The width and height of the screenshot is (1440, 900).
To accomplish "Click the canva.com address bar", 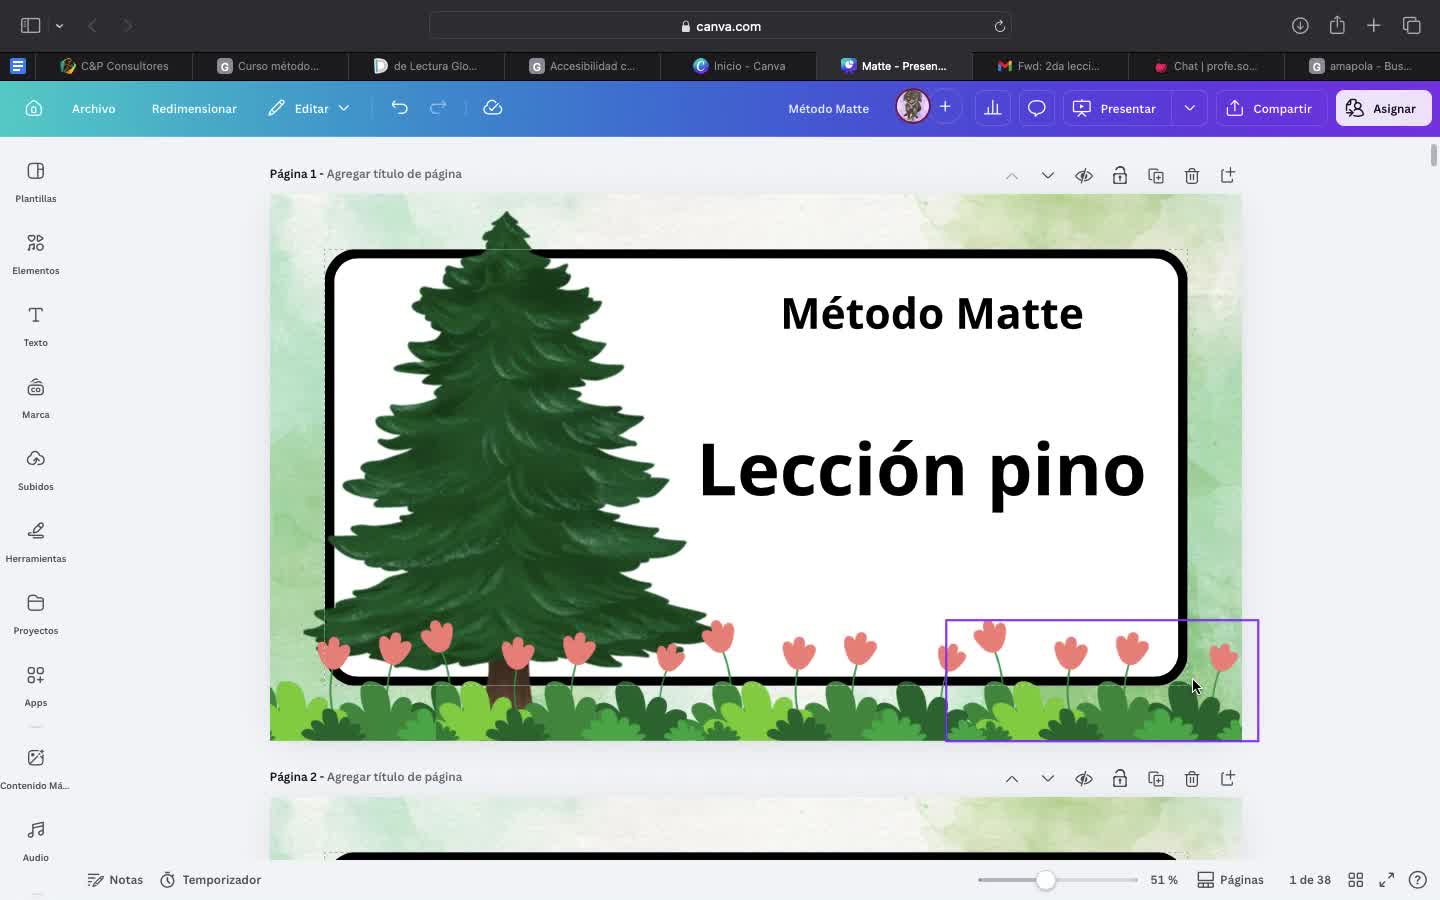I will 720,26.
